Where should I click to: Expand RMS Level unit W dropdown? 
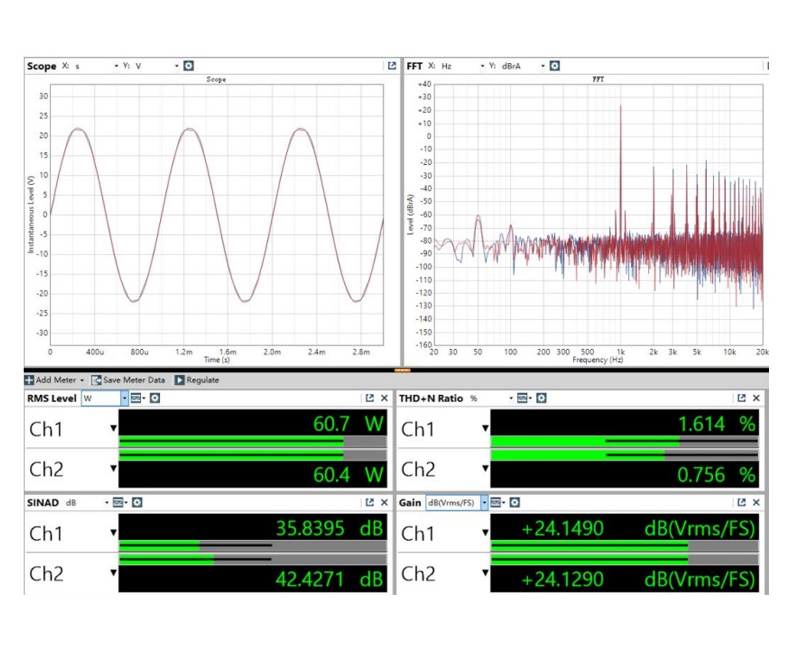point(125,398)
